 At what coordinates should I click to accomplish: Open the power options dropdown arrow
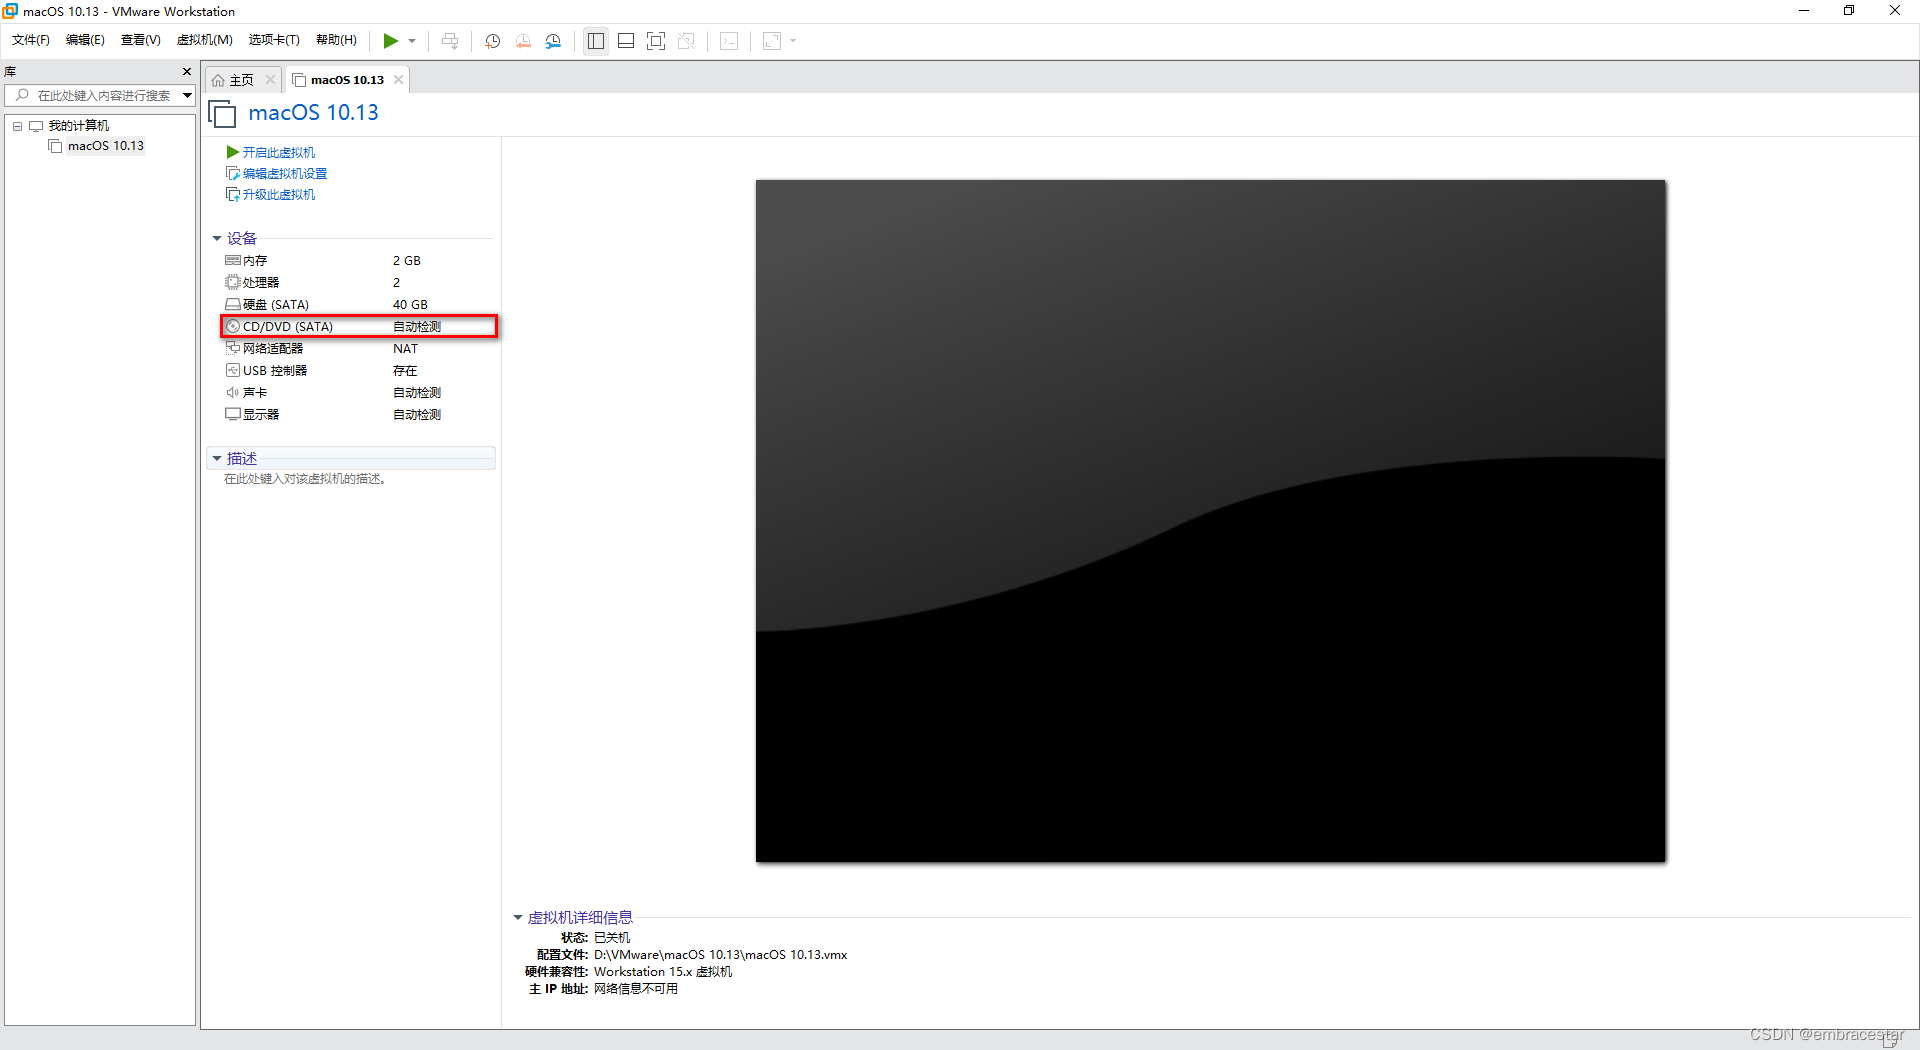(412, 41)
